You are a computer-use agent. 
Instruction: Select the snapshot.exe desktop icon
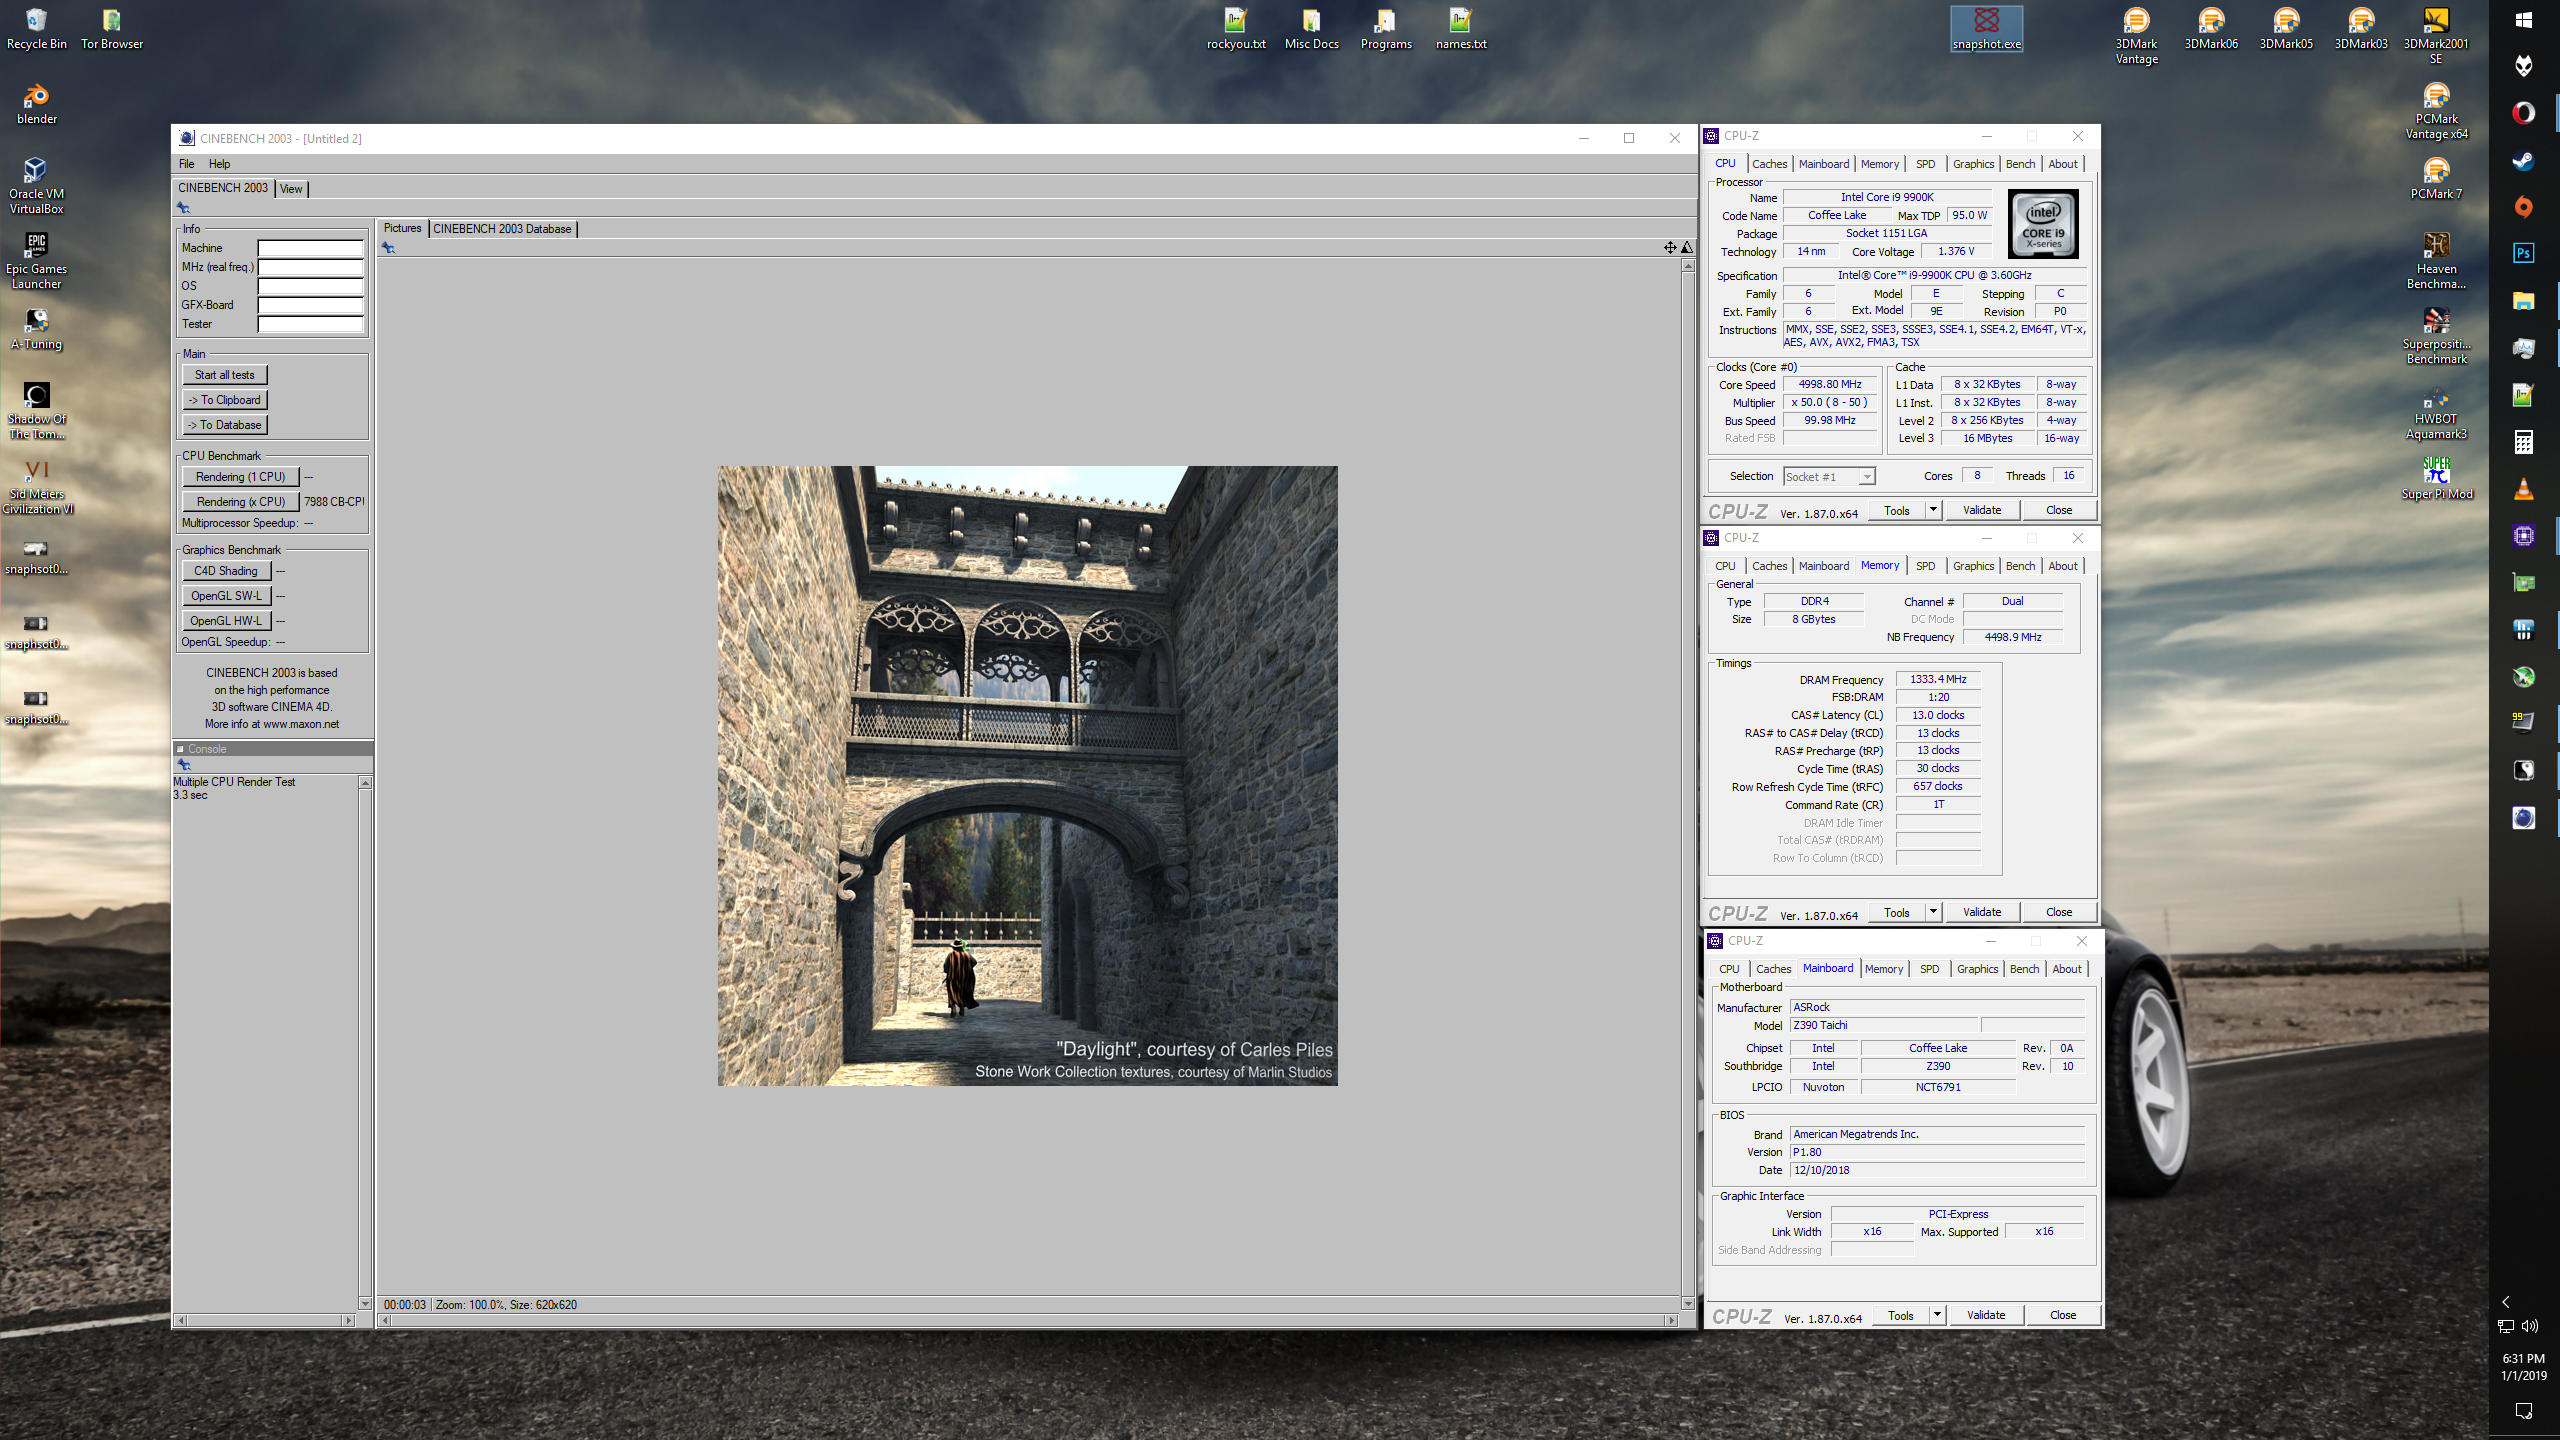[x=1987, y=29]
